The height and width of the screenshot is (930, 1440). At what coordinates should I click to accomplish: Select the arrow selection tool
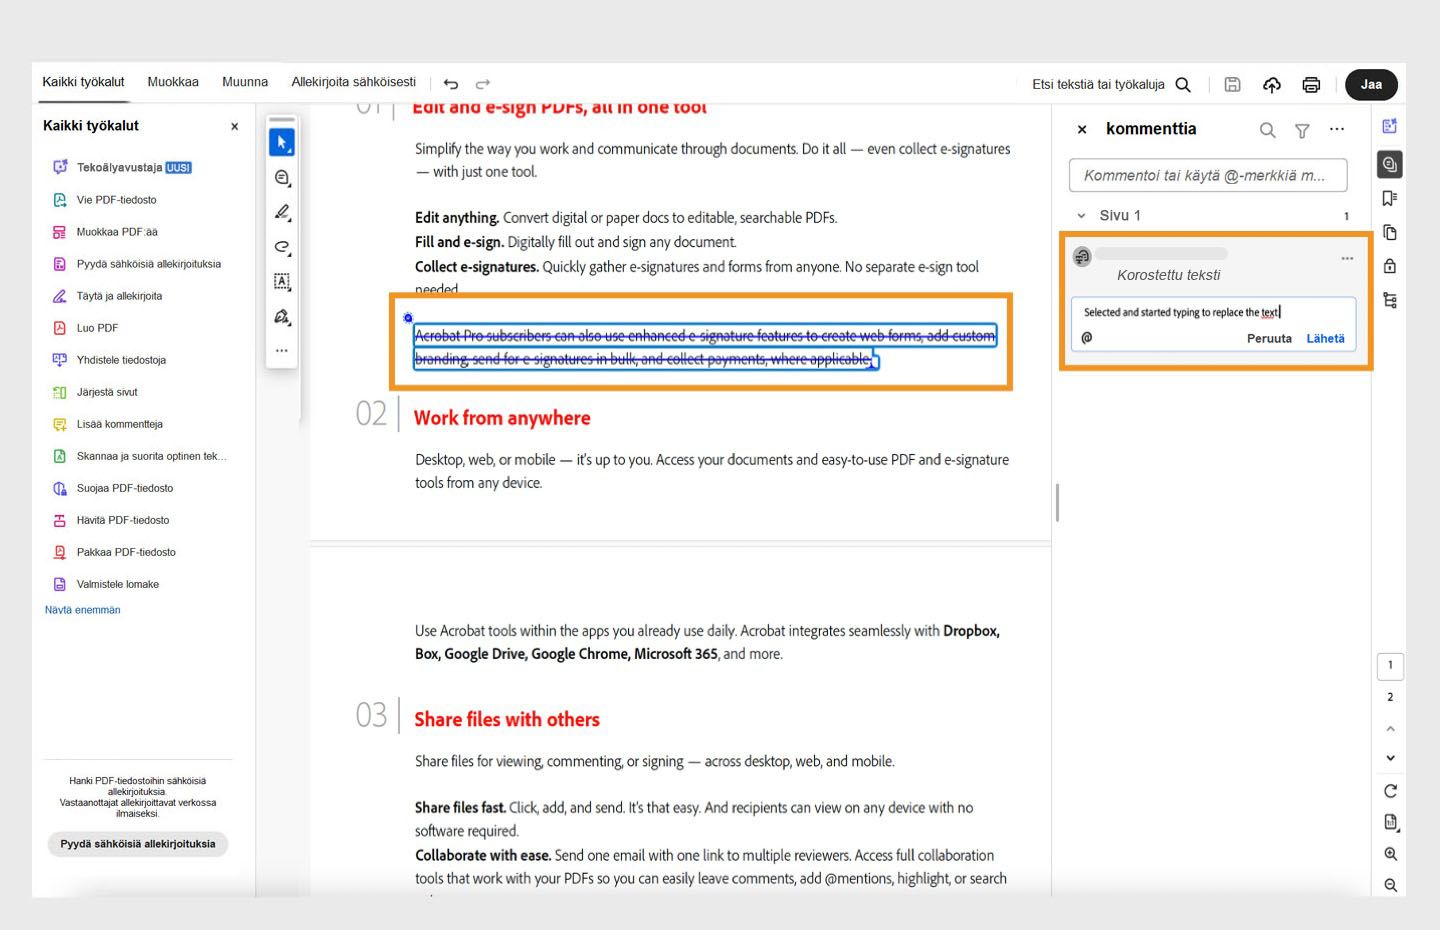(282, 143)
